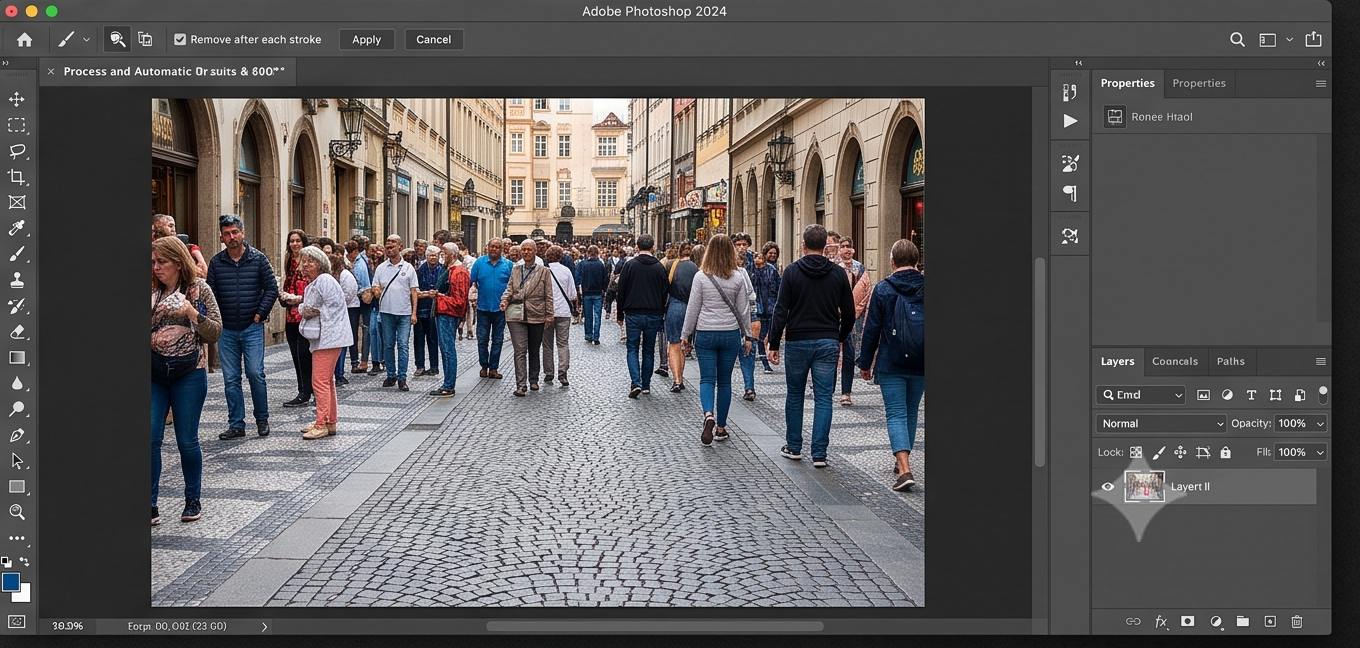Click the overlapping squares icon in options bar
This screenshot has width=1360, height=648.
tap(145, 39)
